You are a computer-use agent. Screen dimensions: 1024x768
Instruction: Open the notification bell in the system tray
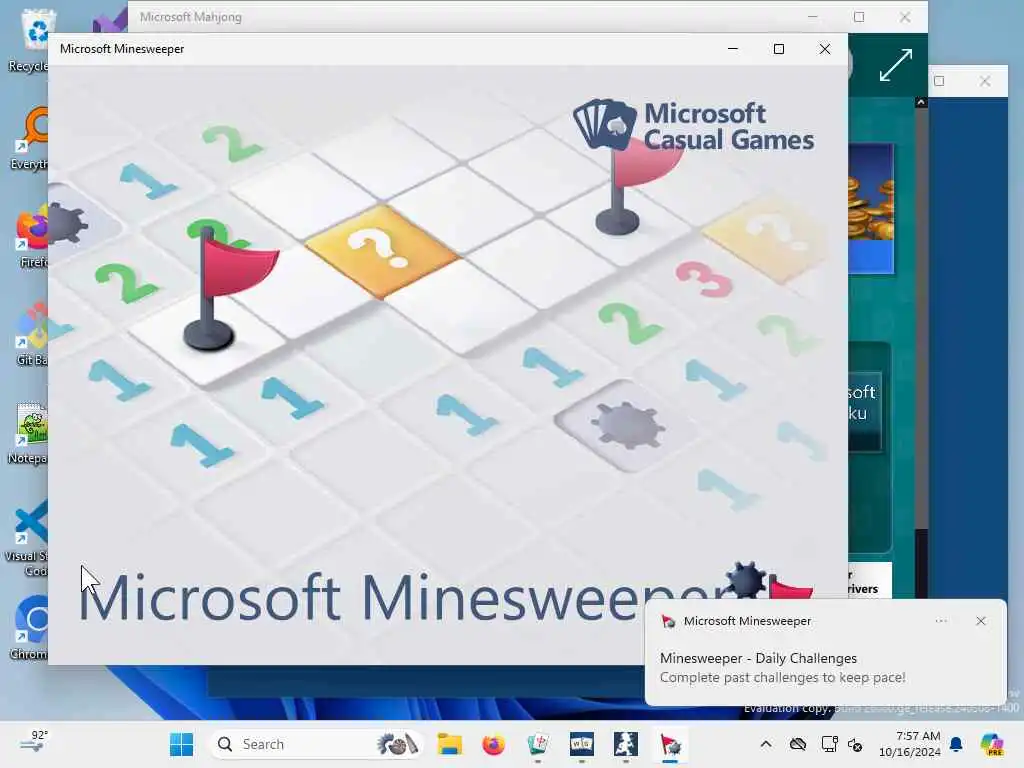(956, 744)
